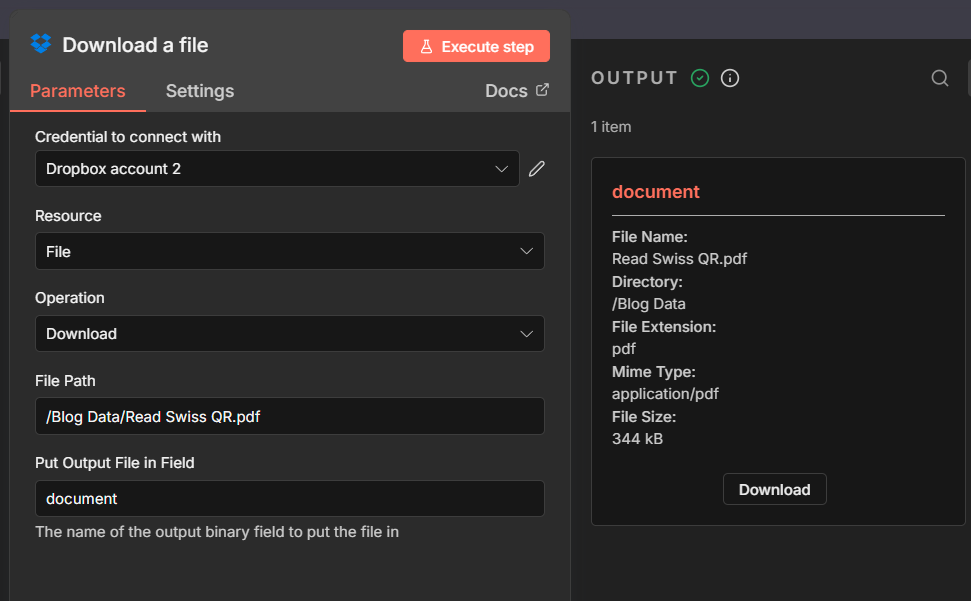
Task: Click the info circle icon in OUTPUT header
Action: (x=730, y=77)
